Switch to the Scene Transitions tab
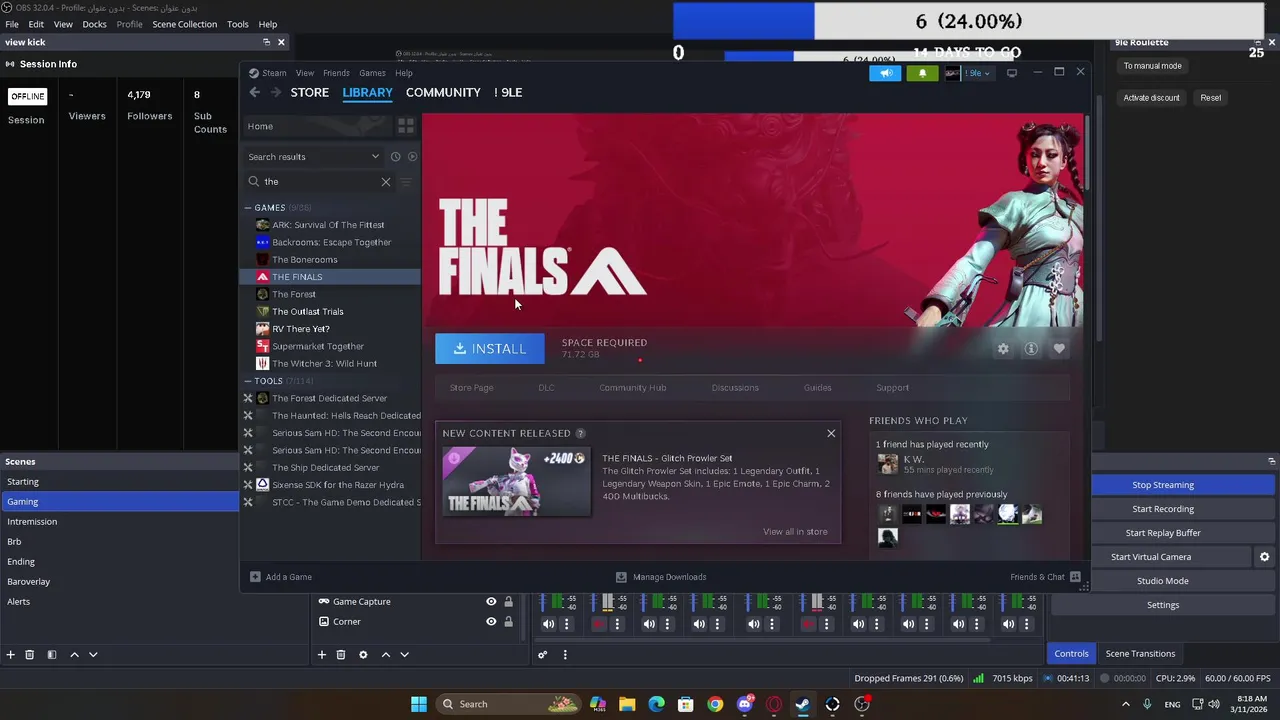 pos(1140,654)
